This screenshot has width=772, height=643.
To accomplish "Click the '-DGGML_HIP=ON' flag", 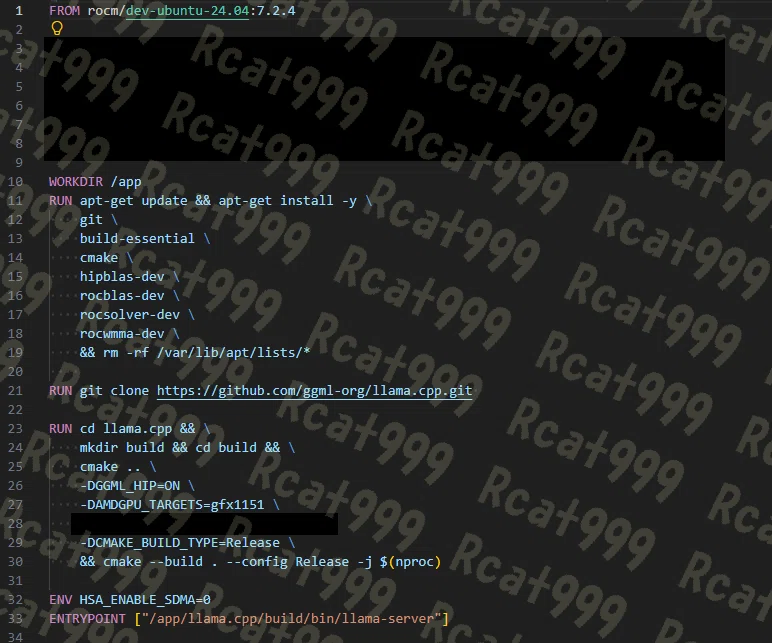I will (x=130, y=486).
